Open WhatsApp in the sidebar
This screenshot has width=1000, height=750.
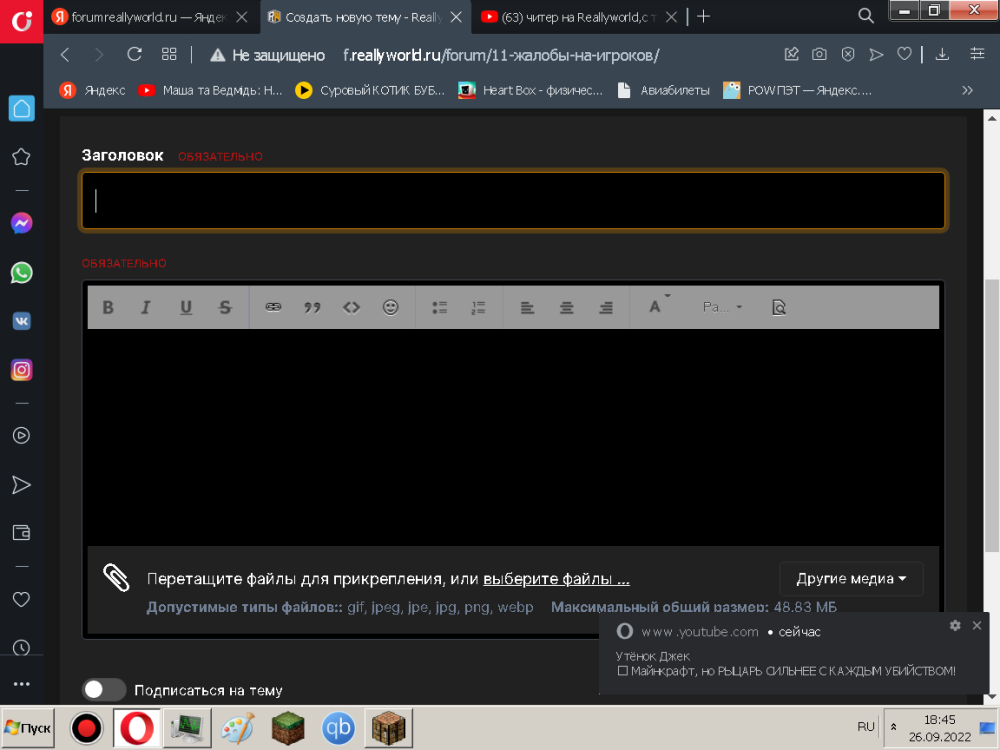[22, 272]
